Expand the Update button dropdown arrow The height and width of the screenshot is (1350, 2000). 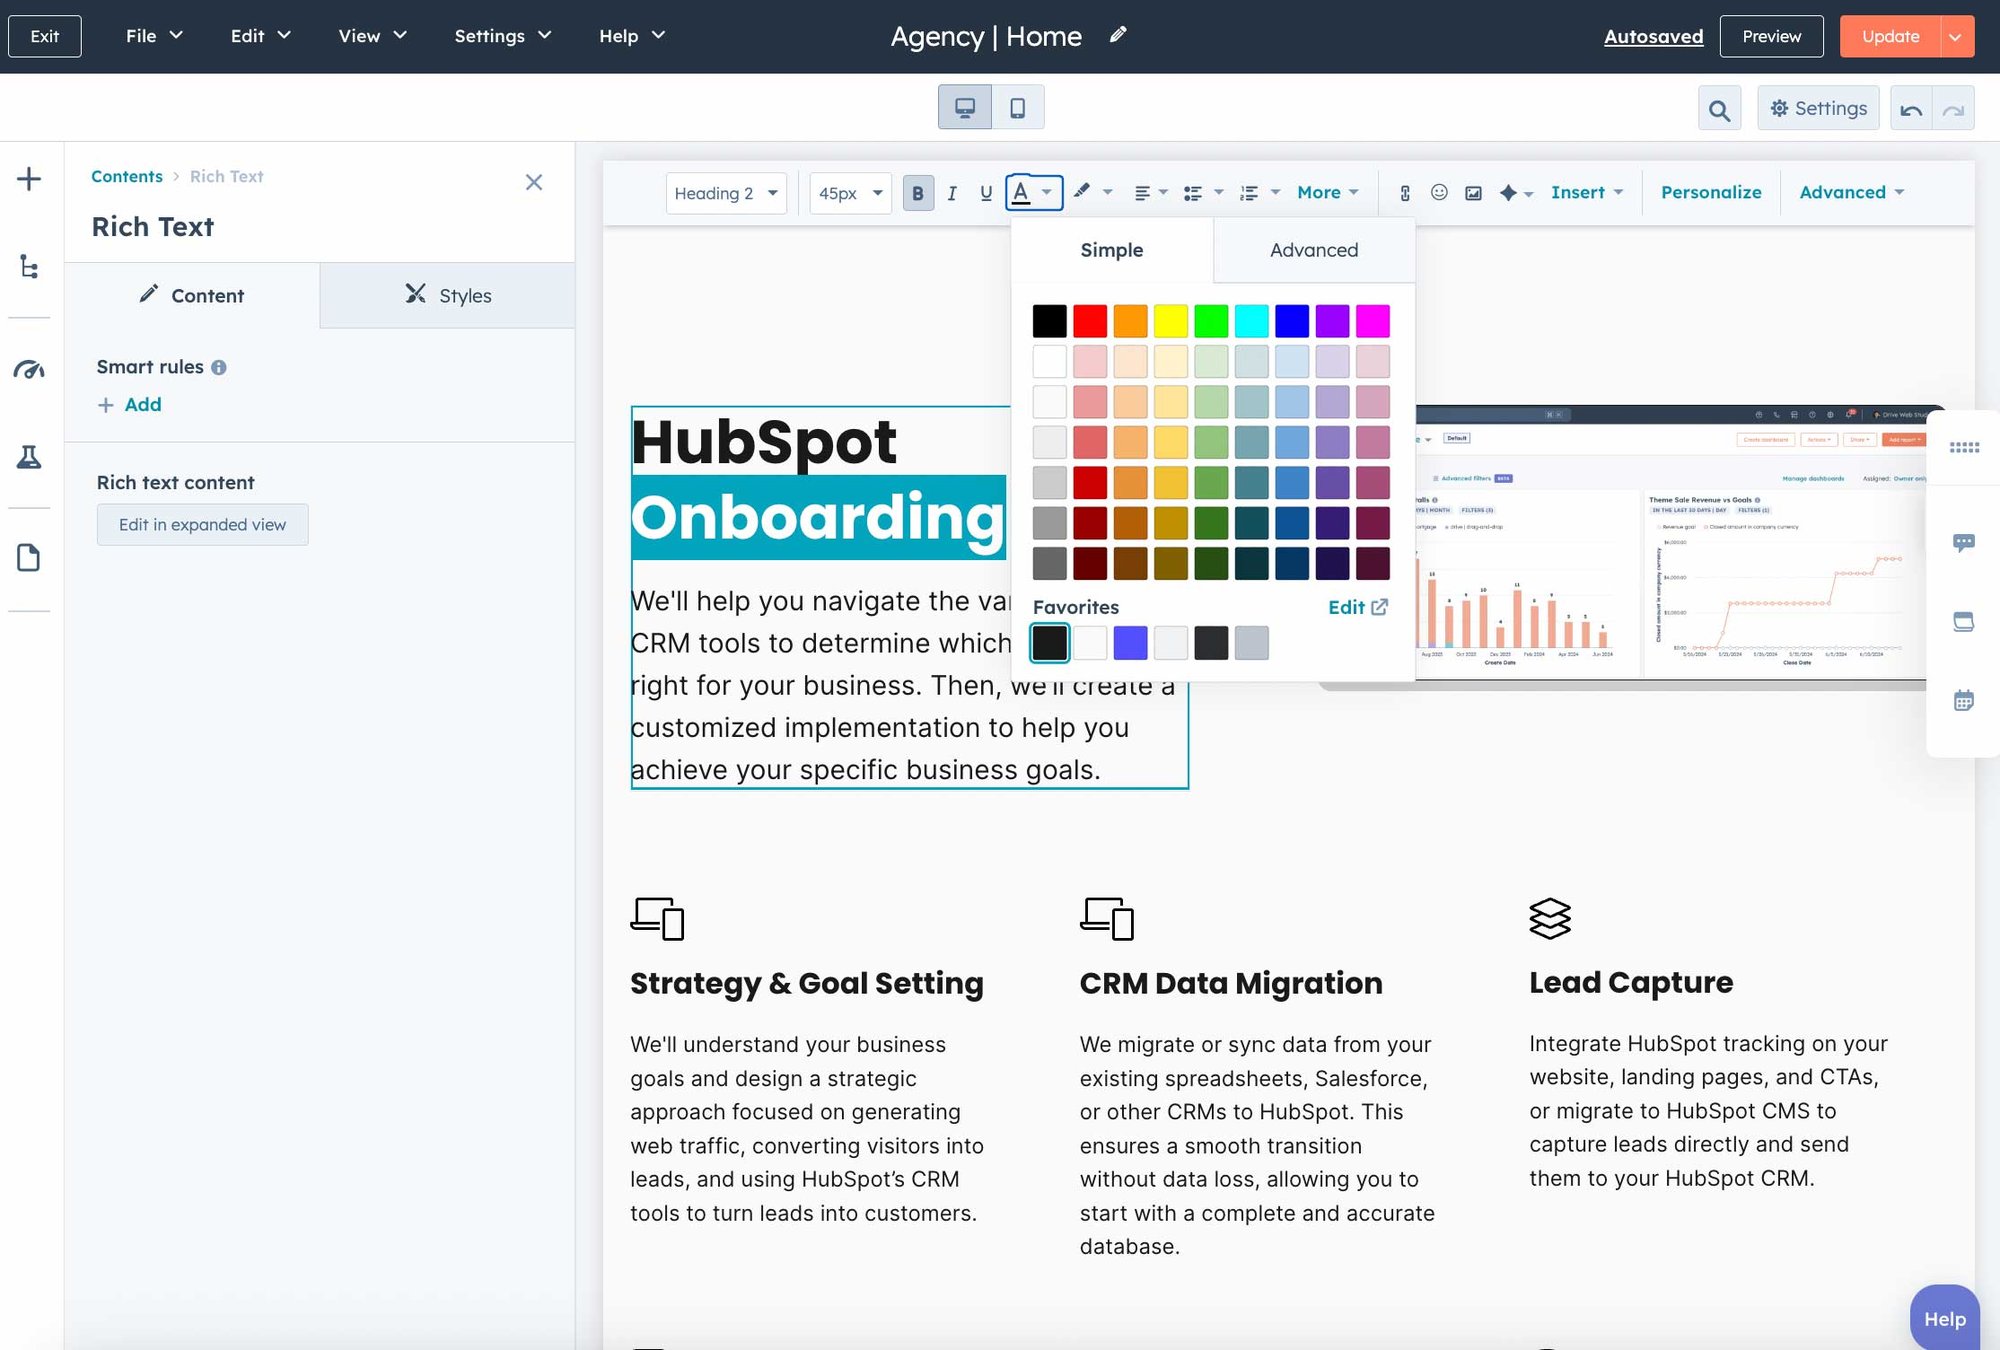pyautogui.click(x=1955, y=37)
